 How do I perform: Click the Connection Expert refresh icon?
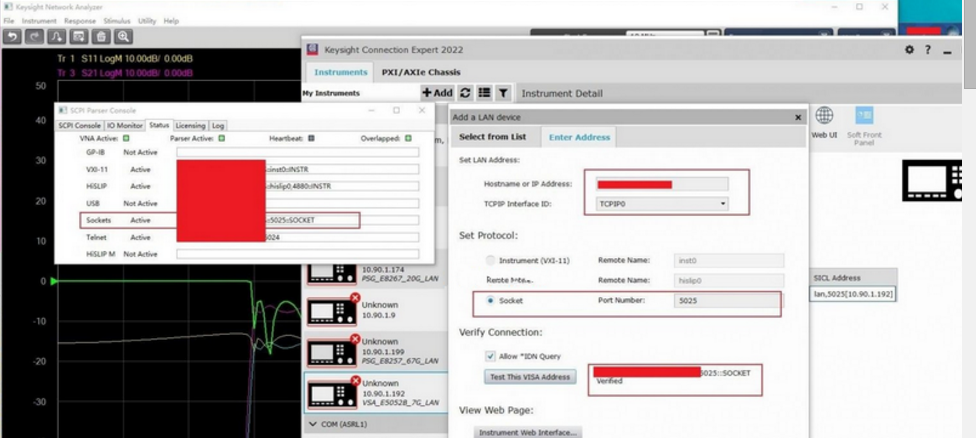(465, 93)
